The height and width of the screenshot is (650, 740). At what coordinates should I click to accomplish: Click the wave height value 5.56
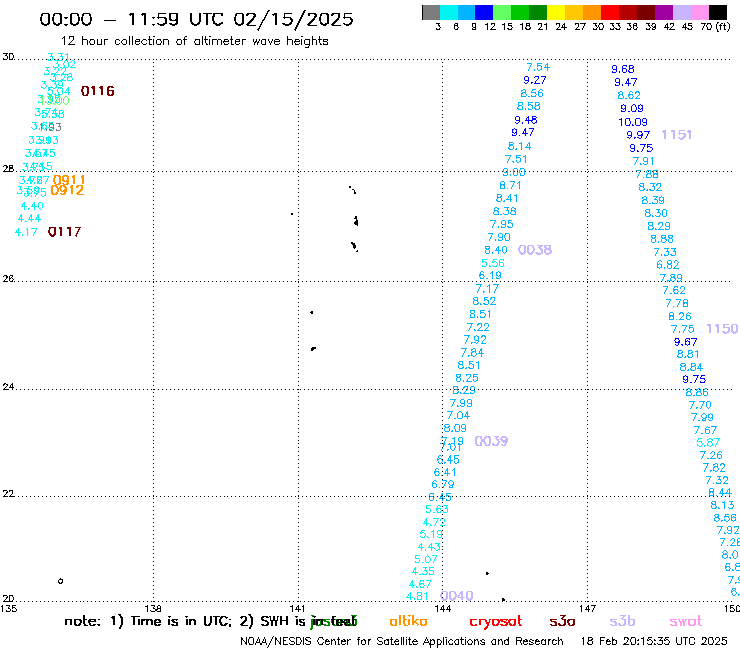(493, 263)
